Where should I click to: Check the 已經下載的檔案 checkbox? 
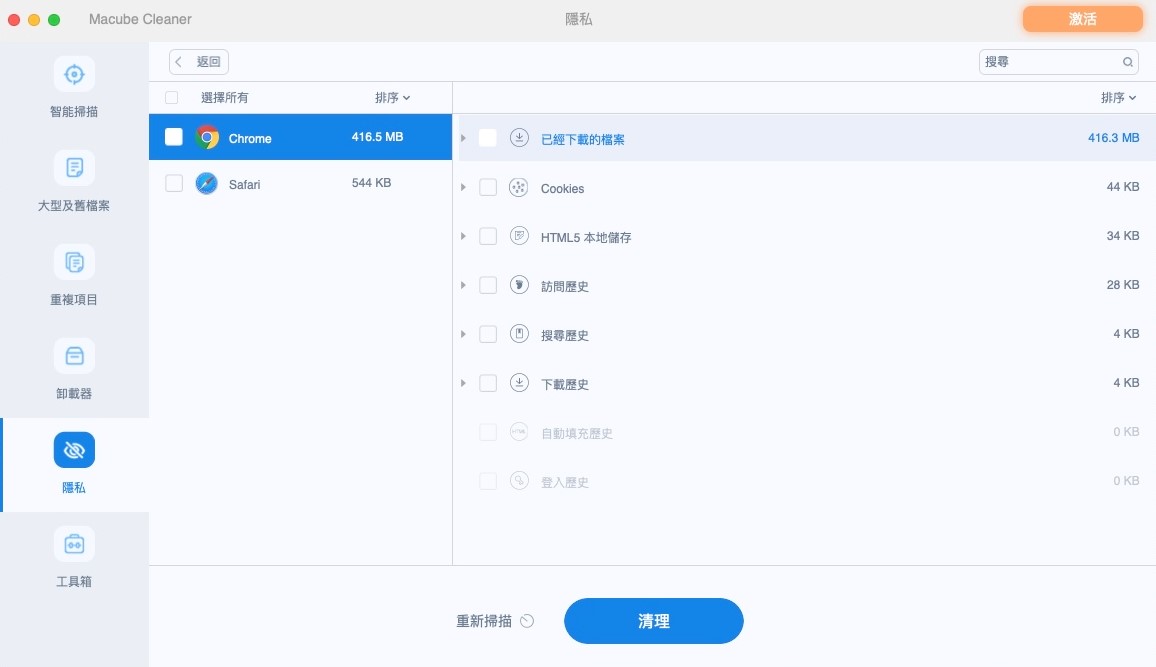point(487,138)
